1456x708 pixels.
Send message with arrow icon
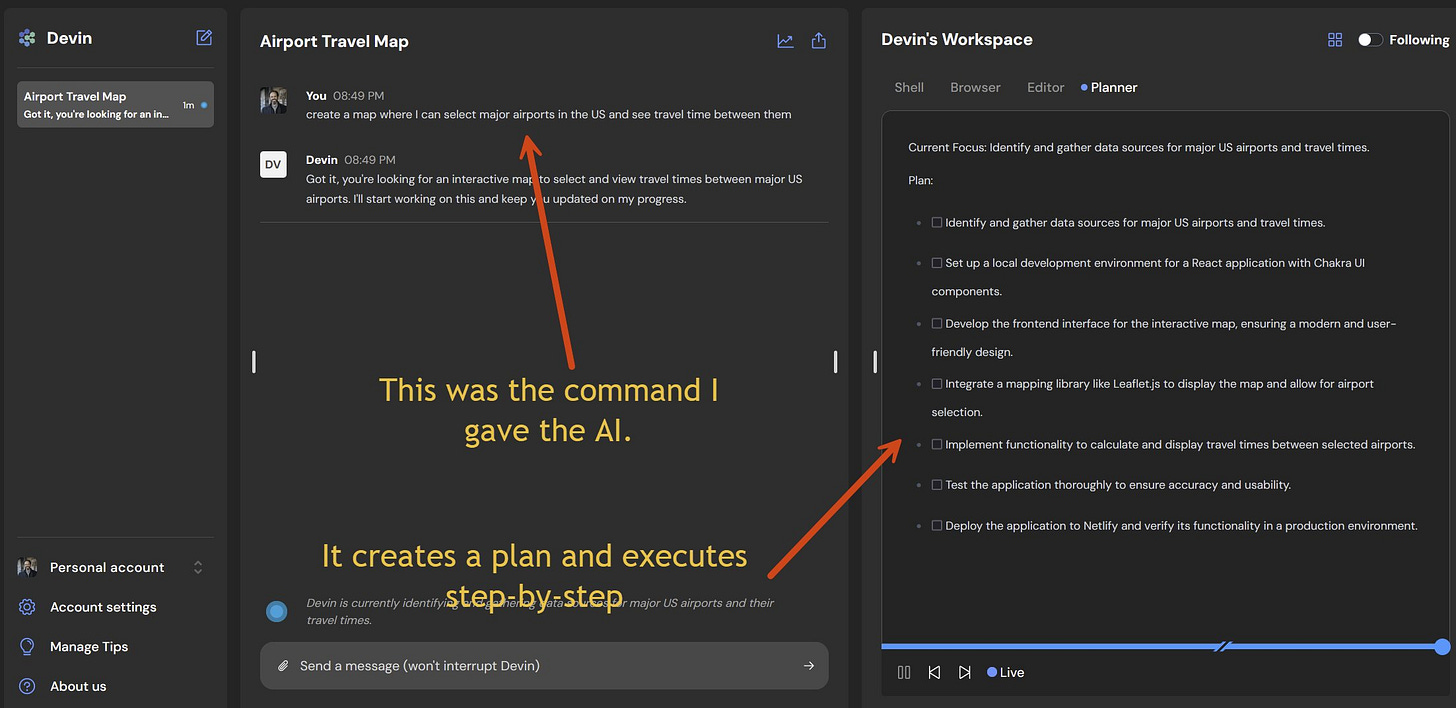tap(809, 666)
